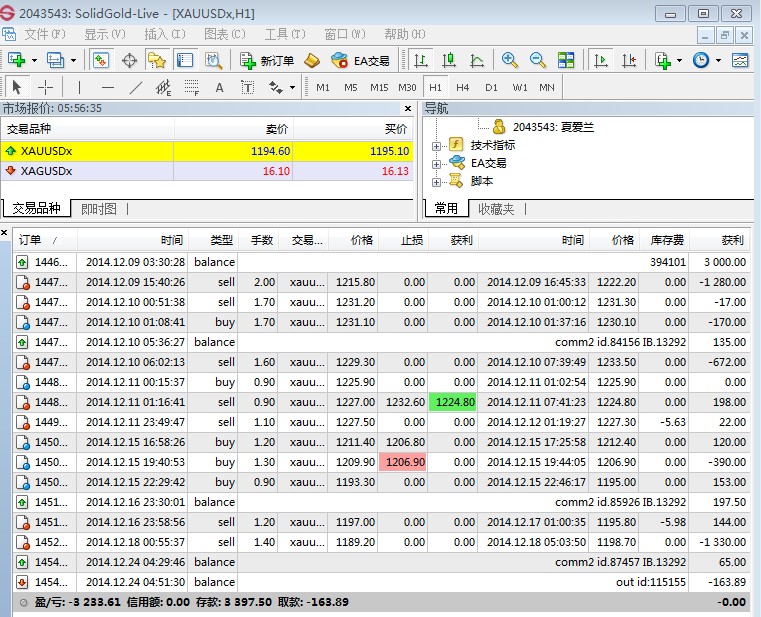Select candlestick chart type icon

tap(449, 60)
